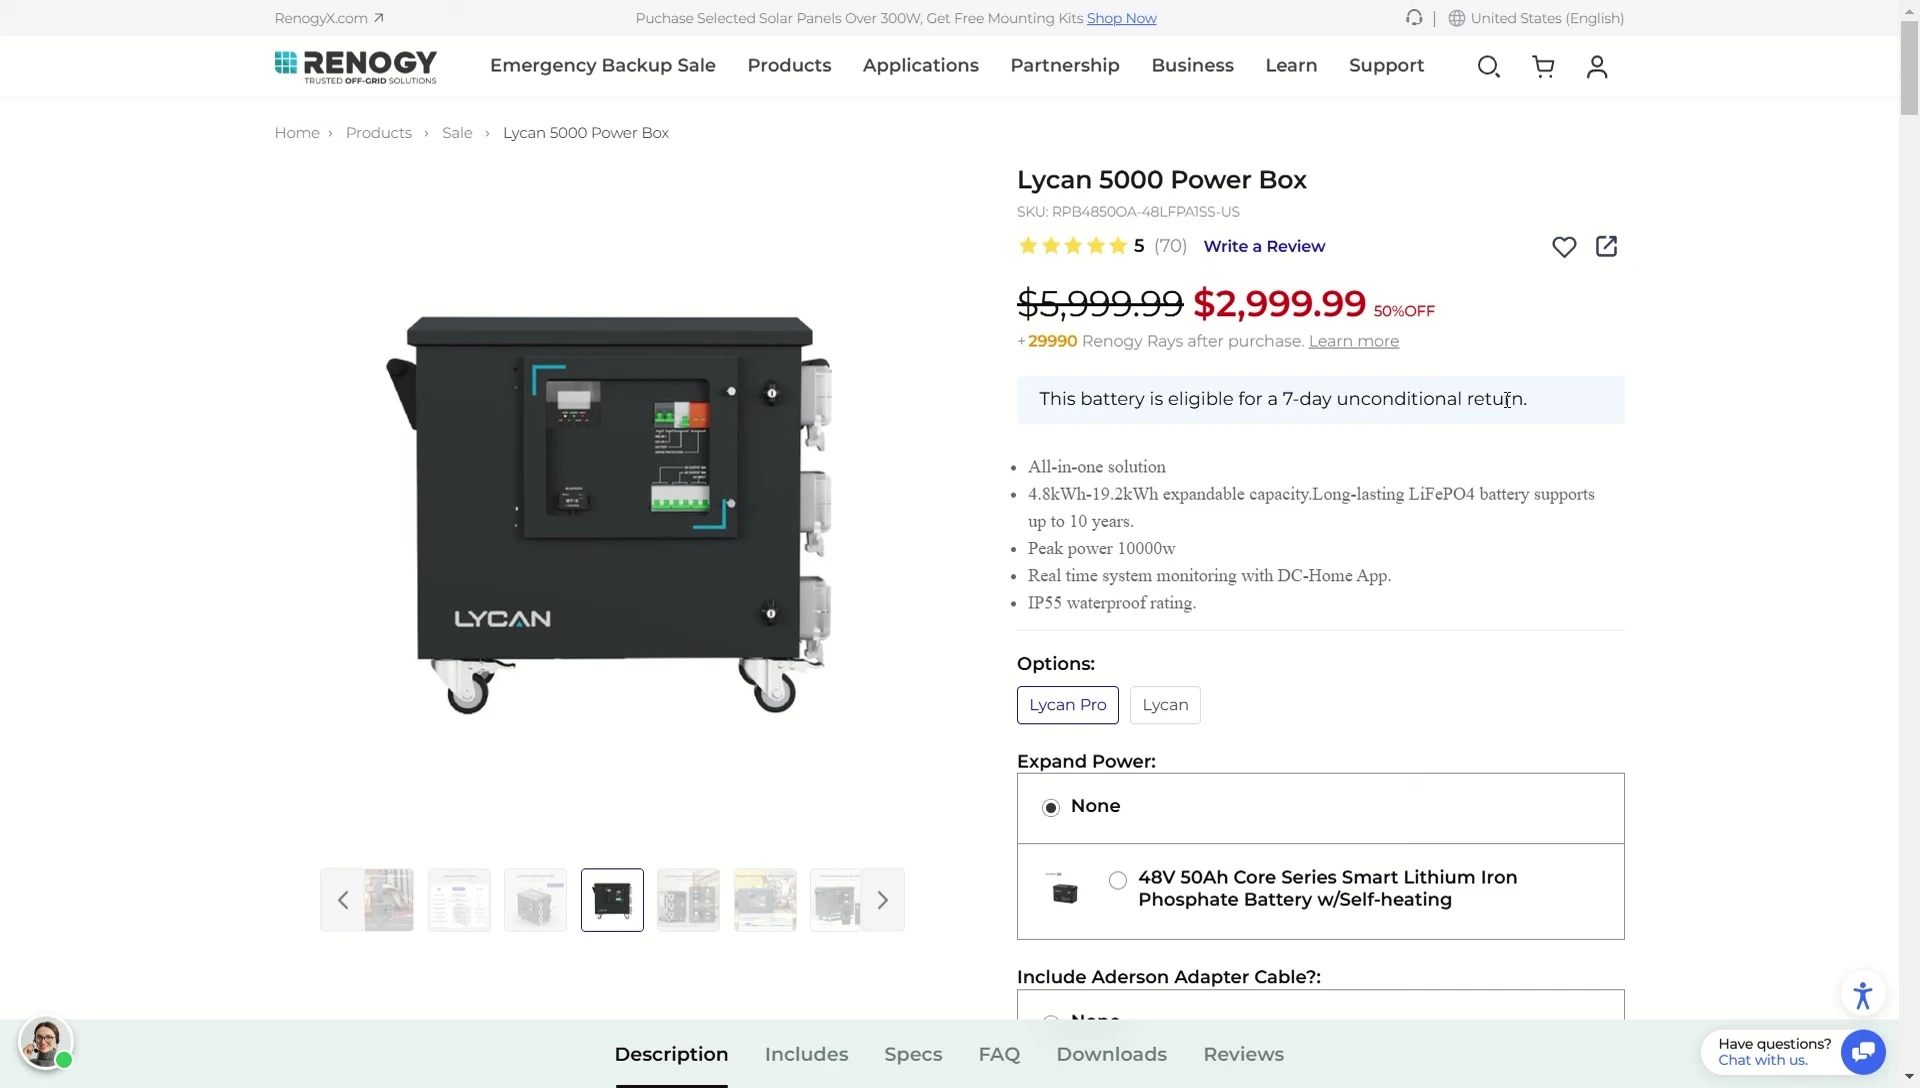
Task: Show next product thumbnails with right arrow
Action: pos(882,900)
